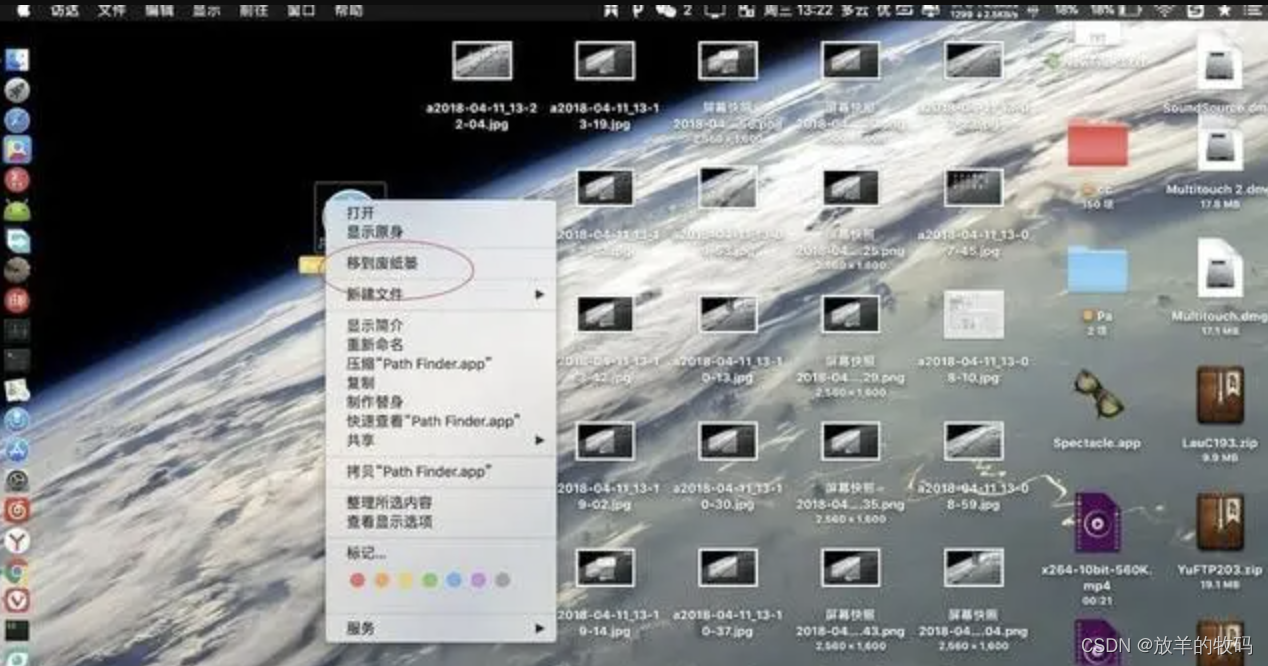Click the green Android icon in Dock

[x=17, y=211]
